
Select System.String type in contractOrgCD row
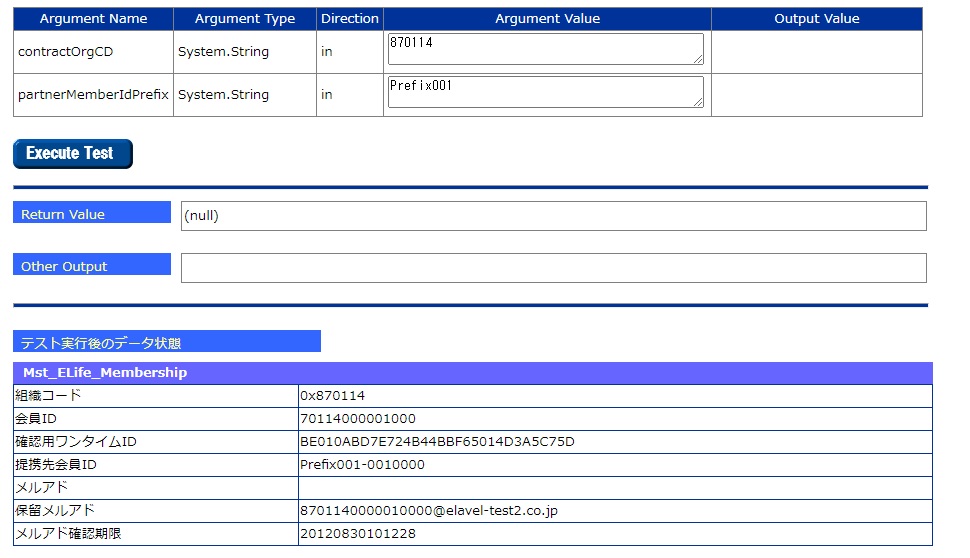tap(245, 52)
